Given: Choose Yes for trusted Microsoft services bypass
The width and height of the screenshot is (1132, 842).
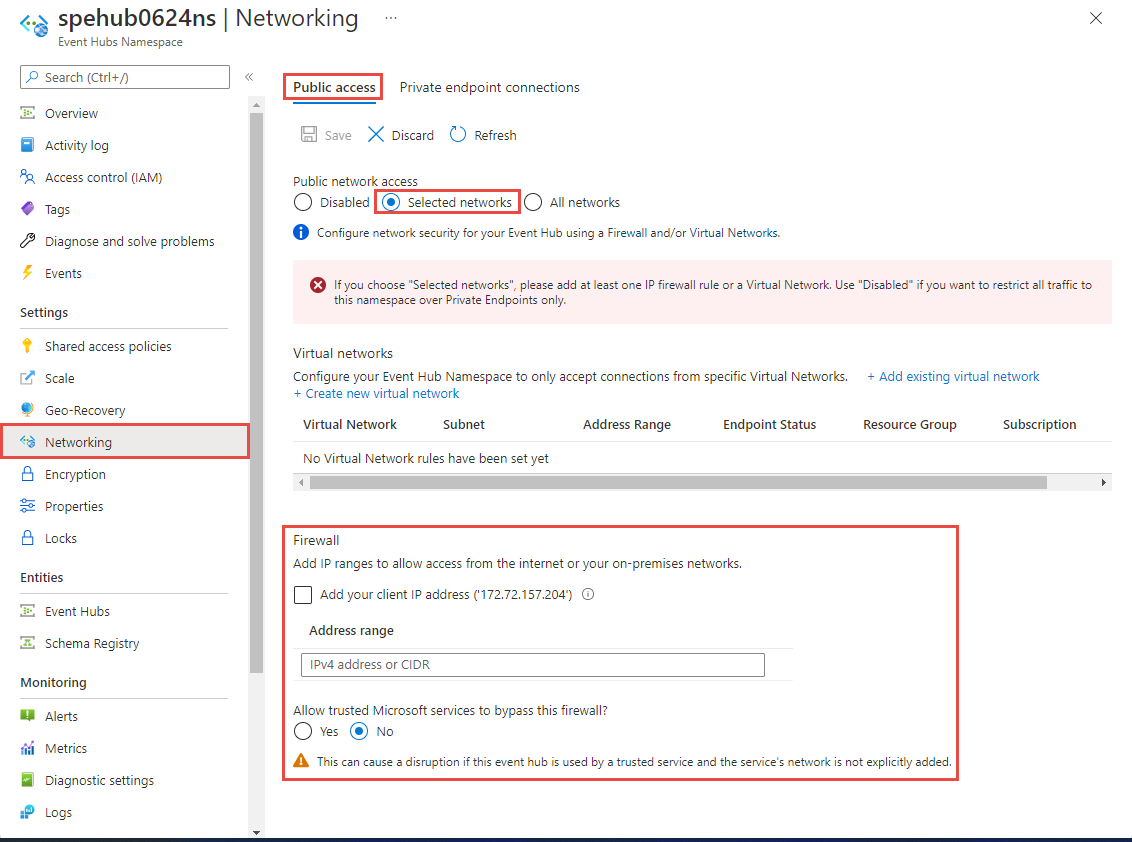Looking at the screenshot, I should (x=303, y=732).
